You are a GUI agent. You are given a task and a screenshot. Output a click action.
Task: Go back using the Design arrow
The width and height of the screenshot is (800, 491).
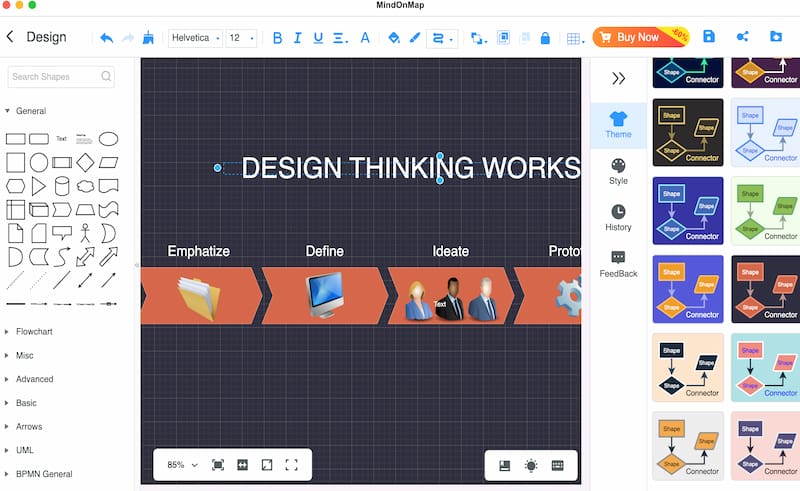pos(10,37)
